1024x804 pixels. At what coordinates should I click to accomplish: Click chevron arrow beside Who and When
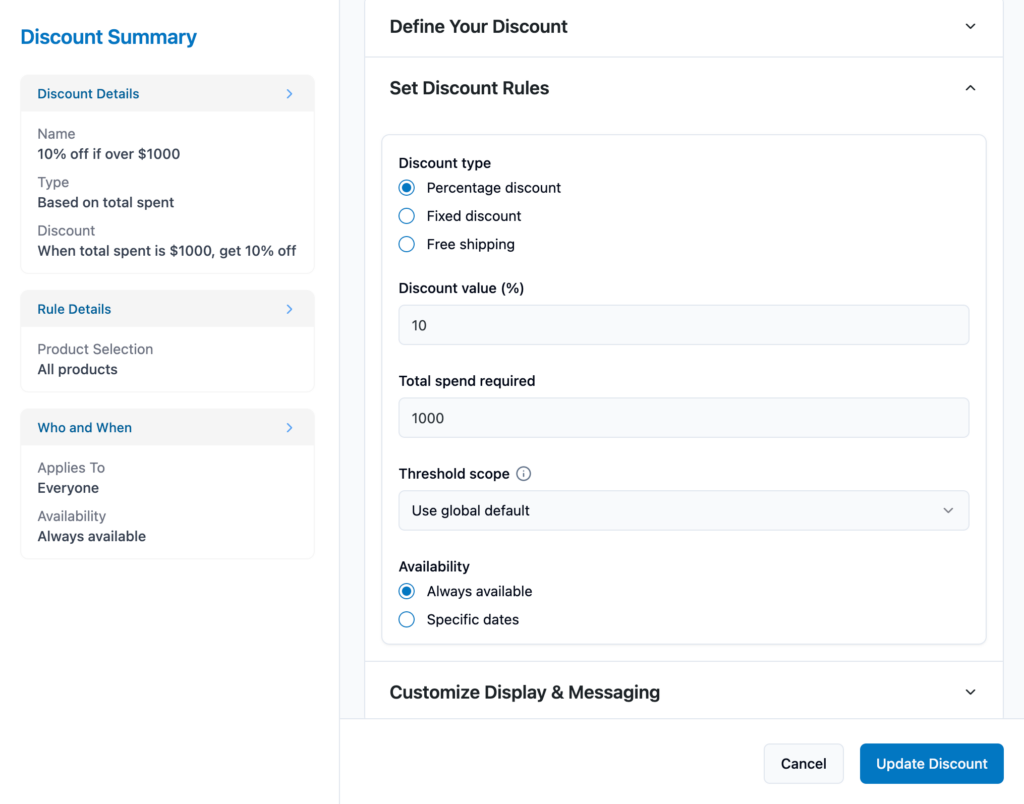pos(289,428)
